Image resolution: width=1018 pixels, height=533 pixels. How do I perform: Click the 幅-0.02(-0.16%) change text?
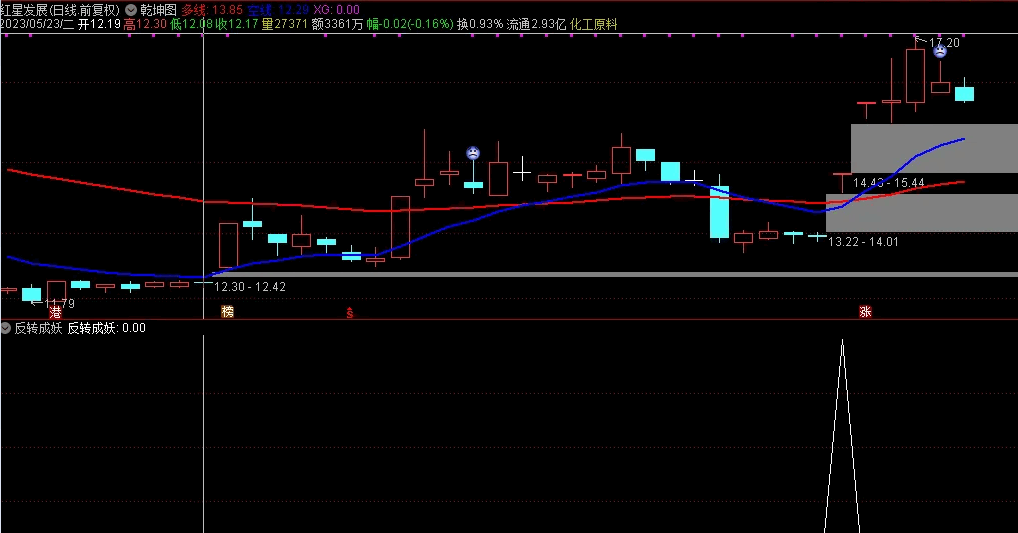coord(410,24)
